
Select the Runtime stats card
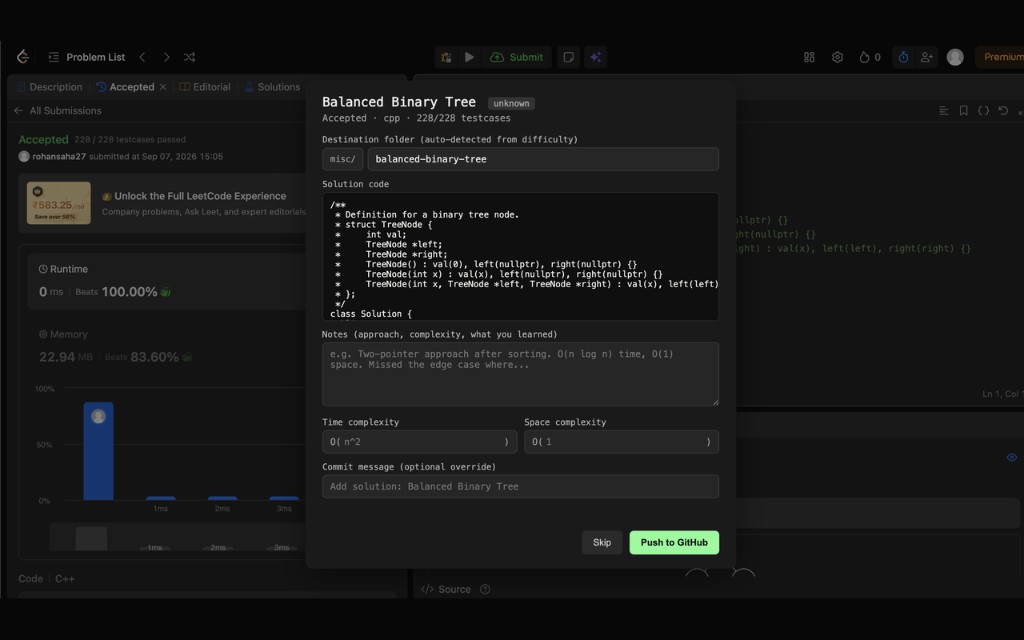point(167,281)
